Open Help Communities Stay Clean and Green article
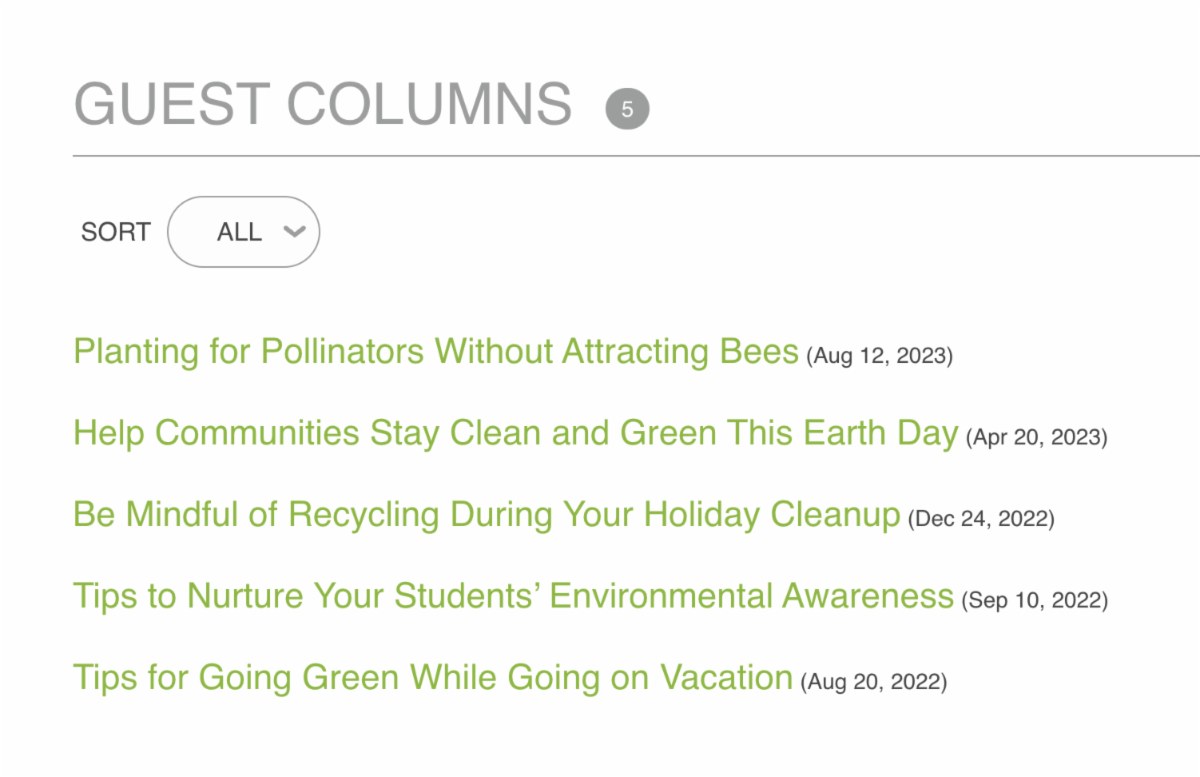 click(x=515, y=434)
